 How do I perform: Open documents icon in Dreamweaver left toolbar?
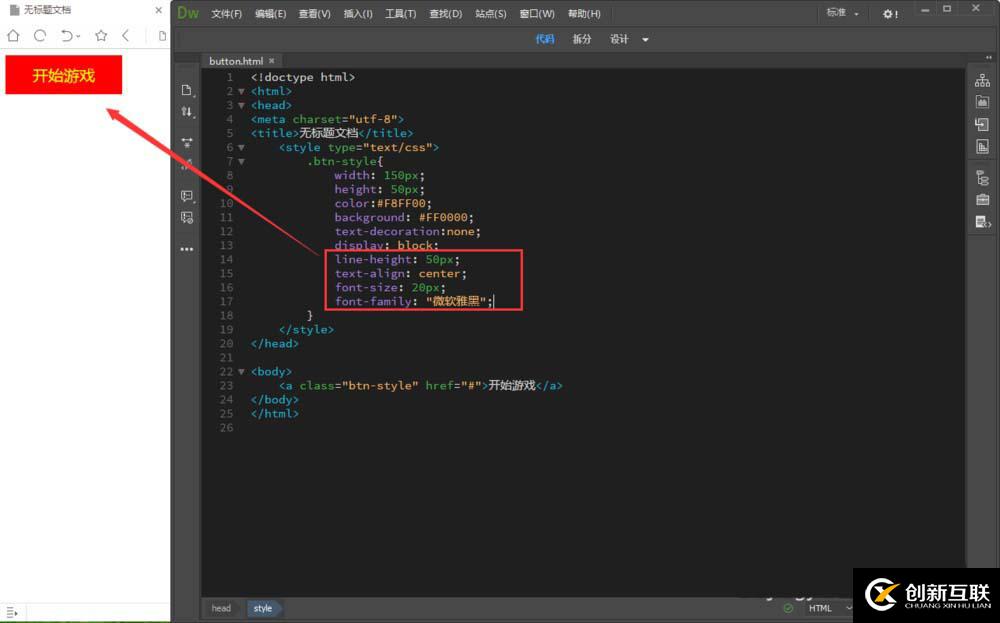coord(187,90)
